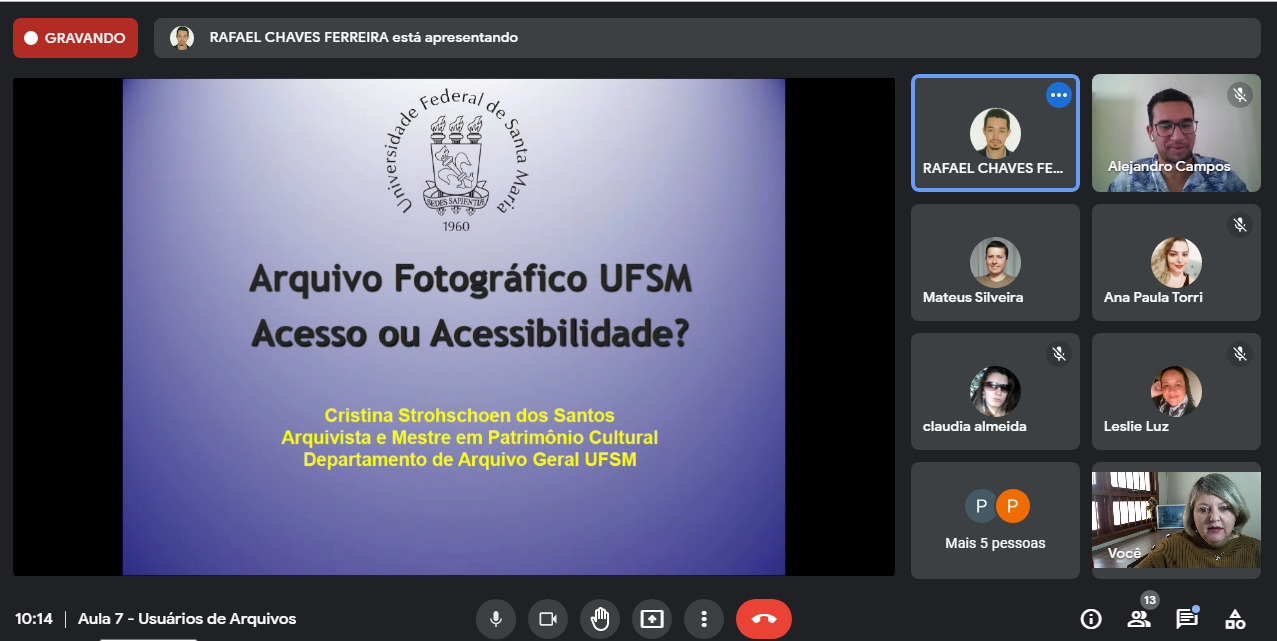
Task: Click the red GRAVANDO recording indicator
Action: click(75, 38)
